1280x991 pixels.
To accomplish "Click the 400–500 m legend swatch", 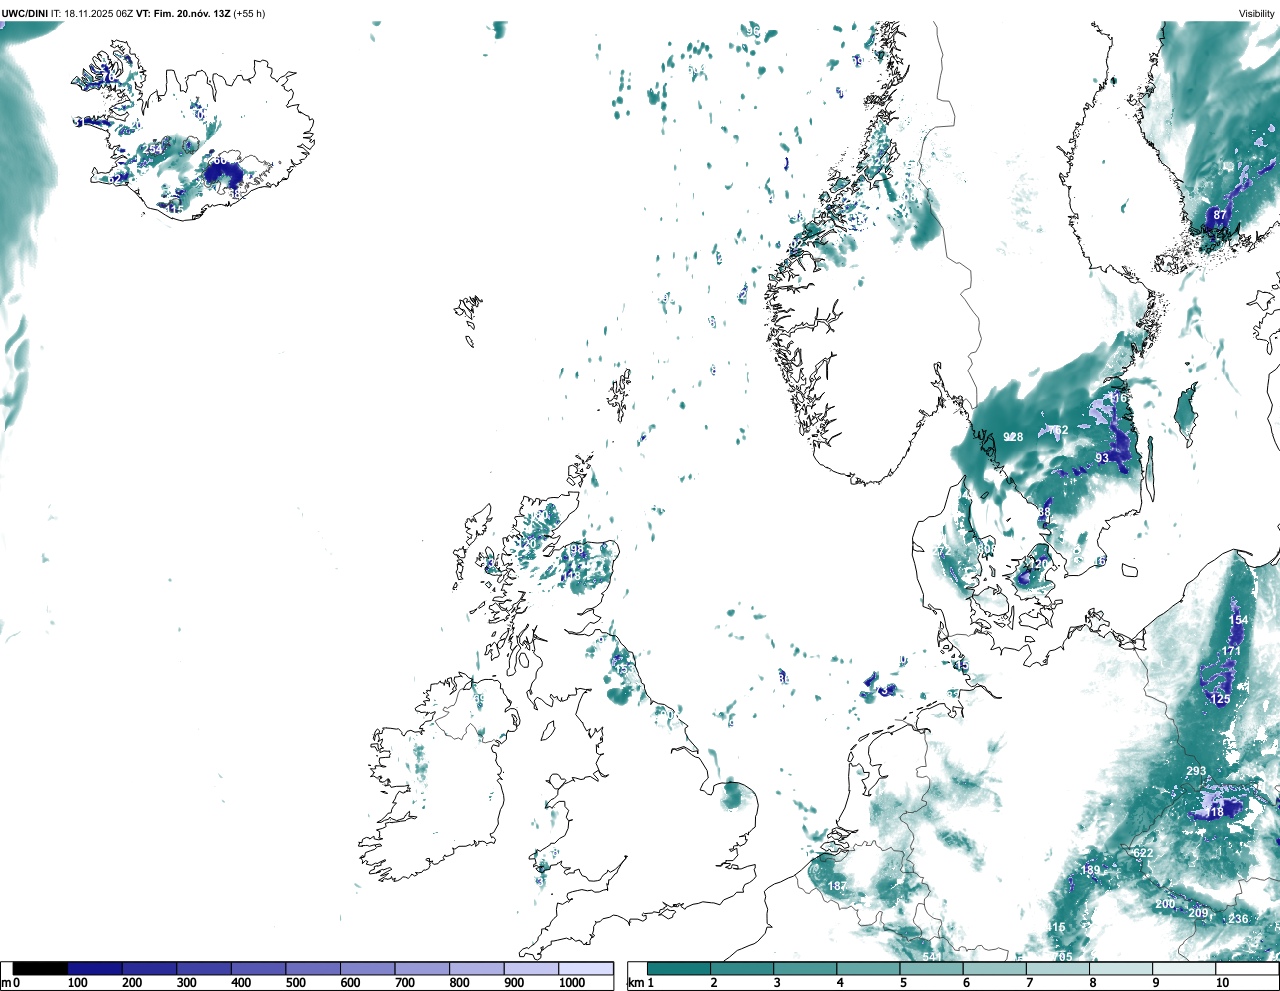I will (x=259, y=968).
